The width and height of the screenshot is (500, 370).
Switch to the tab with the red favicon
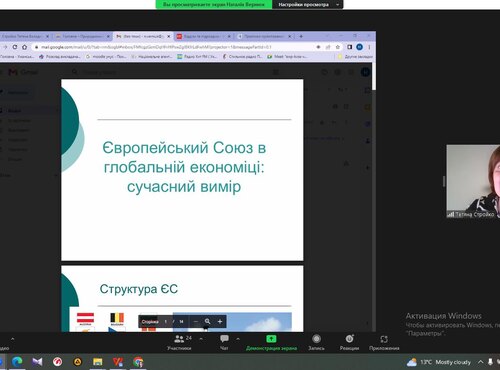[x=203, y=36]
